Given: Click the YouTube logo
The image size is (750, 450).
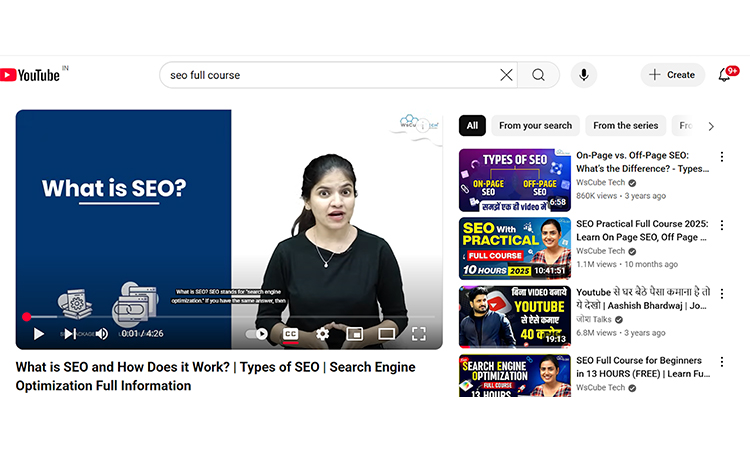Looking at the screenshot, I should click(x=30, y=75).
